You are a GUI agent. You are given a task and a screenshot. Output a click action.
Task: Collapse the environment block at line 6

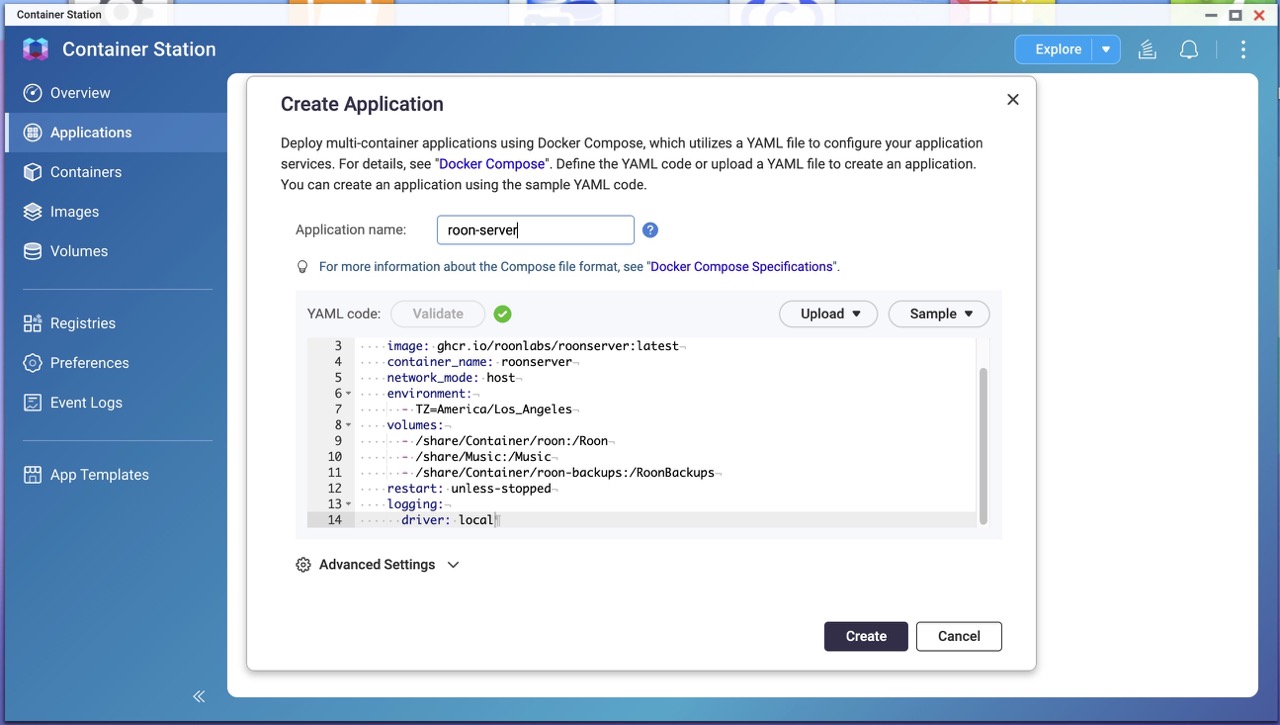[348, 394]
